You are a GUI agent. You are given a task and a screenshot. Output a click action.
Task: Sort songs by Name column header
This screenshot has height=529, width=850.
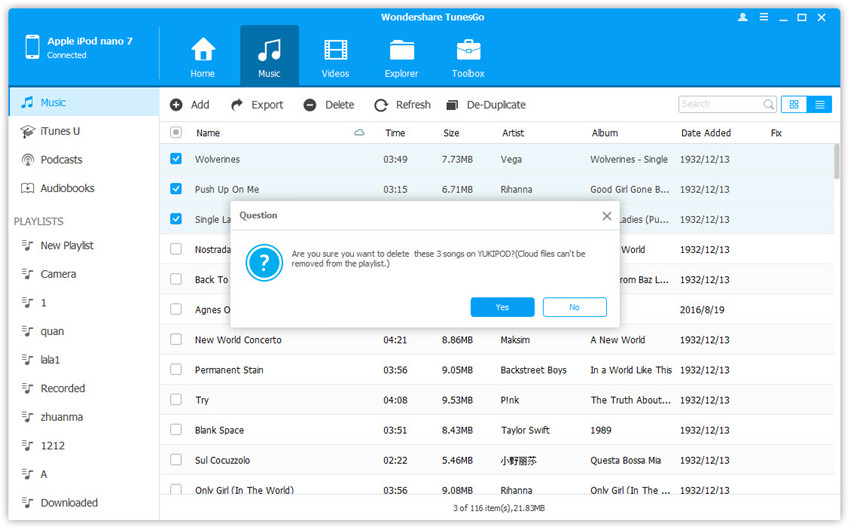[x=208, y=133]
